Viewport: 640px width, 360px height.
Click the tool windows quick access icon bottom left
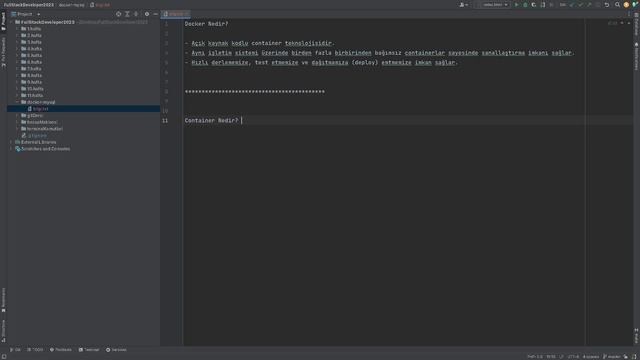pyautogui.click(x=4, y=357)
